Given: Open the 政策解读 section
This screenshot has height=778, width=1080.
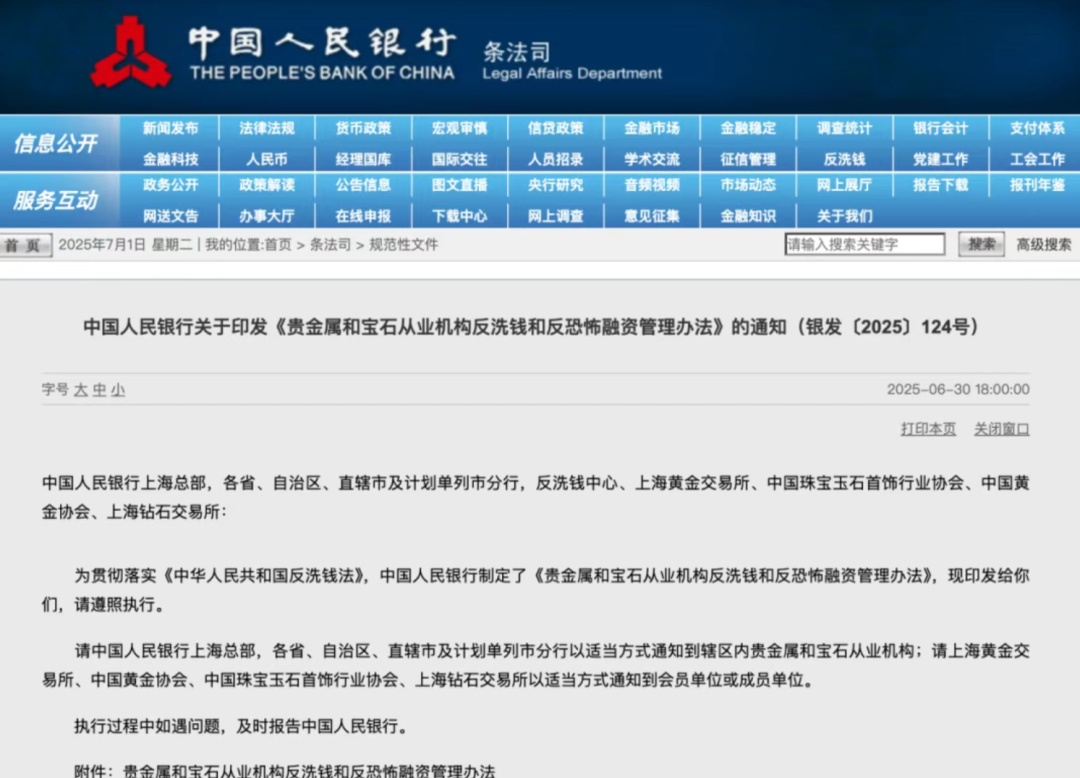Looking at the screenshot, I should tap(268, 185).
